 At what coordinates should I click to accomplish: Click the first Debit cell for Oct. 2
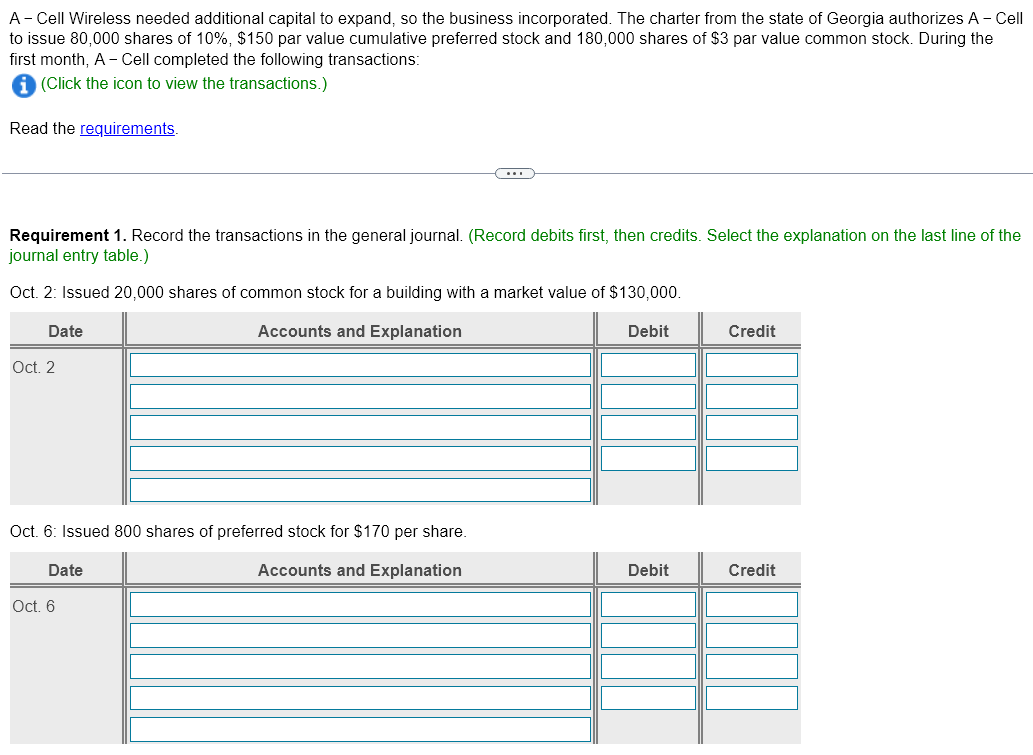[647, 364]
